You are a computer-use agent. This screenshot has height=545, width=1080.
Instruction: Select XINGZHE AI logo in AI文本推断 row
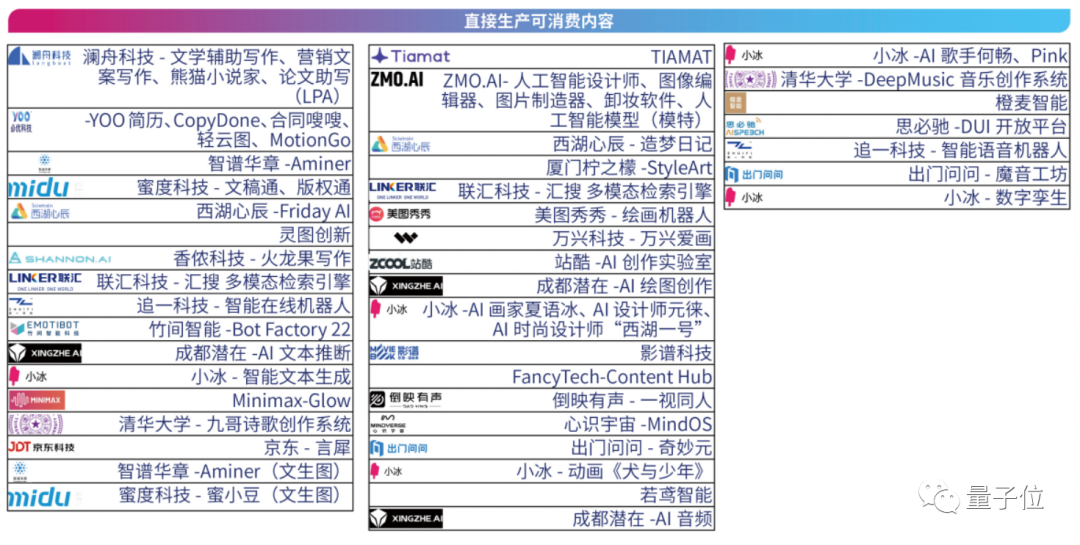coord(45,353)
